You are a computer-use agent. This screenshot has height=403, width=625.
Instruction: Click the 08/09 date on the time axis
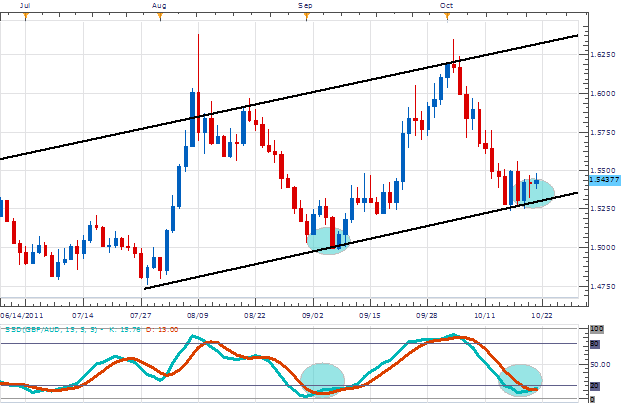(197, 315)
